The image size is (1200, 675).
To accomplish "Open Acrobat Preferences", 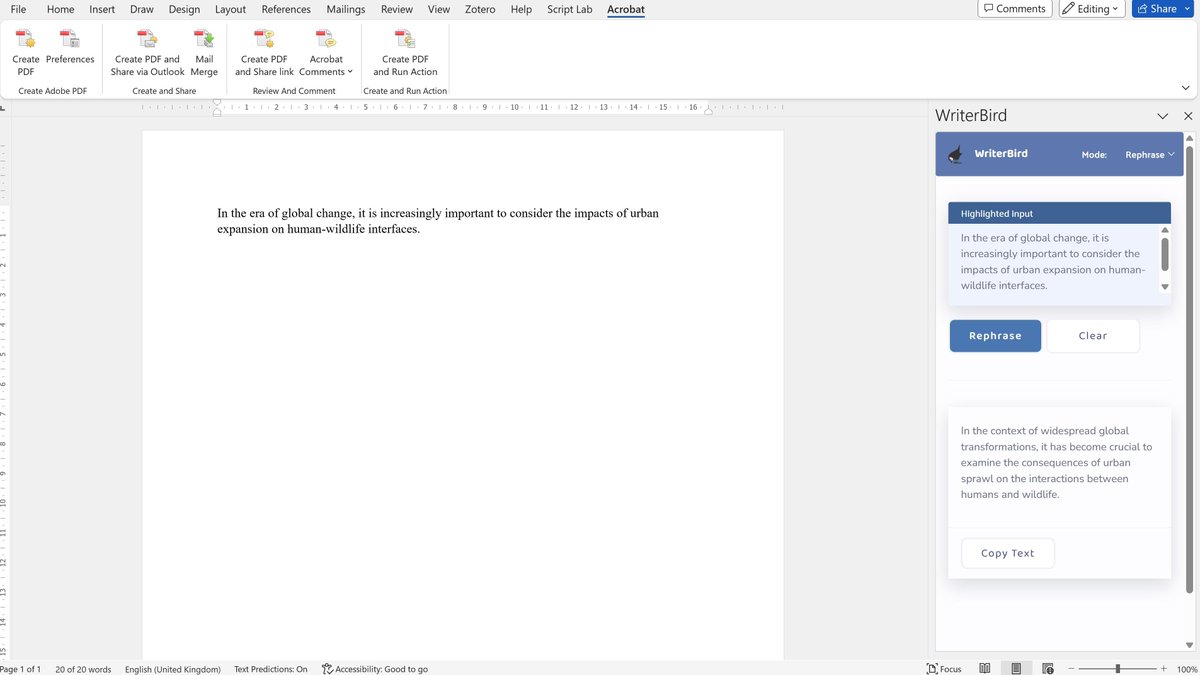I will [69, 52].
